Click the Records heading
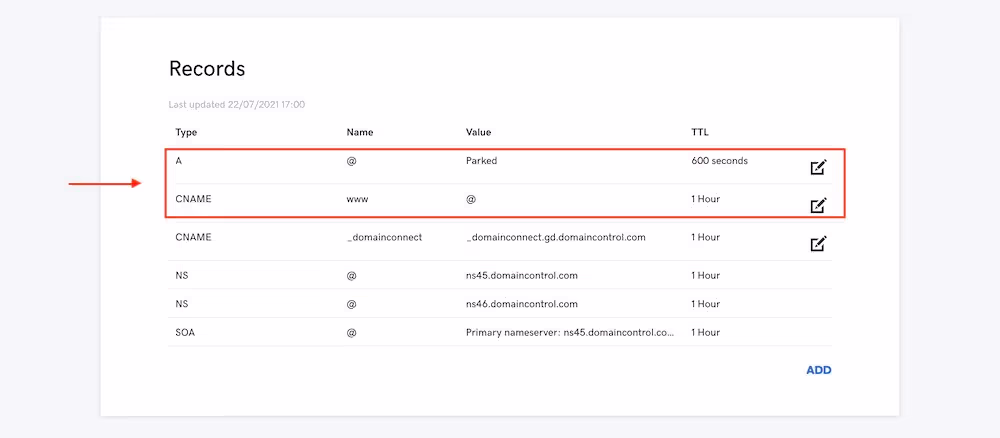1000x438 pixels. point(207,69)
